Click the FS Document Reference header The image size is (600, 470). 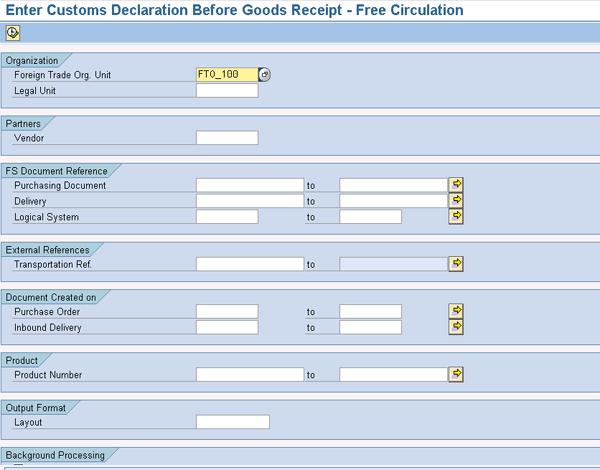56,171
